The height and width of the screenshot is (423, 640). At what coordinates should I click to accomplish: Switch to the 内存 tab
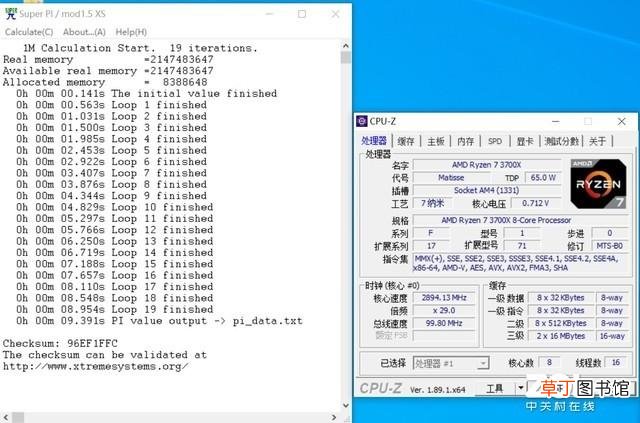(x=465, y=141)
